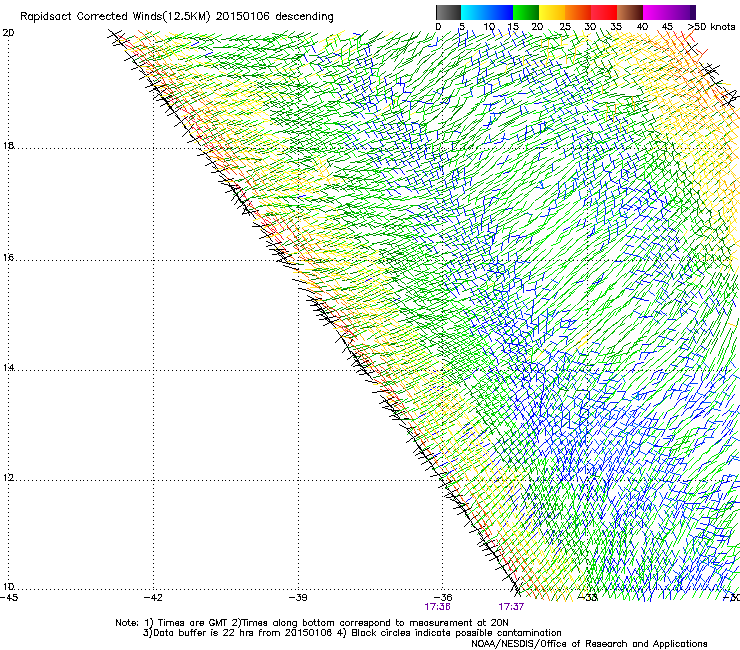Click the cyan-blue 5-15 knots color band

(x=487, y=12)
